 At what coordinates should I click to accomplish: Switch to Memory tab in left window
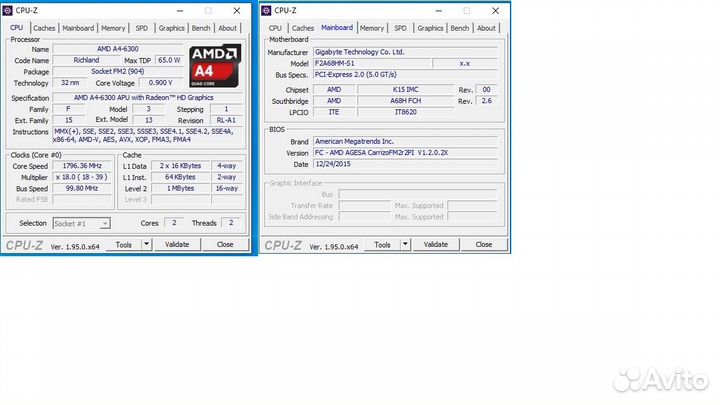tap(113, 28)
